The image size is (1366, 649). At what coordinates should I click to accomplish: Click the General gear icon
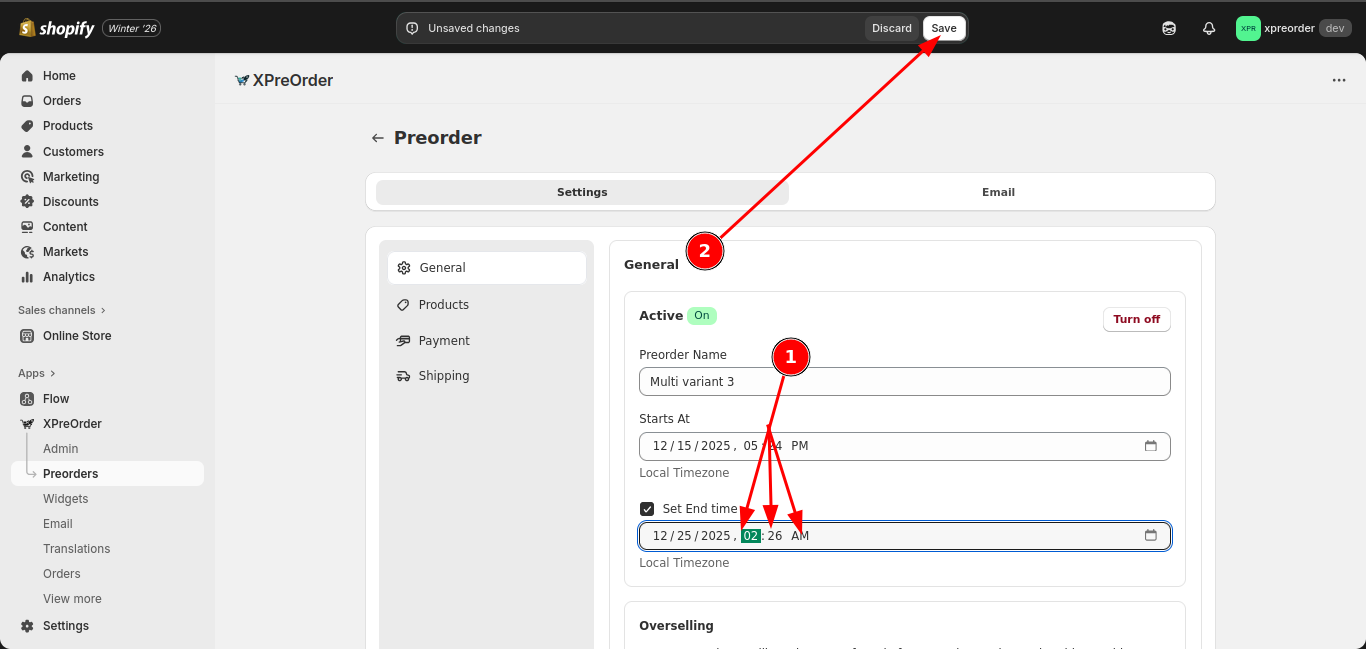(404, 268)
